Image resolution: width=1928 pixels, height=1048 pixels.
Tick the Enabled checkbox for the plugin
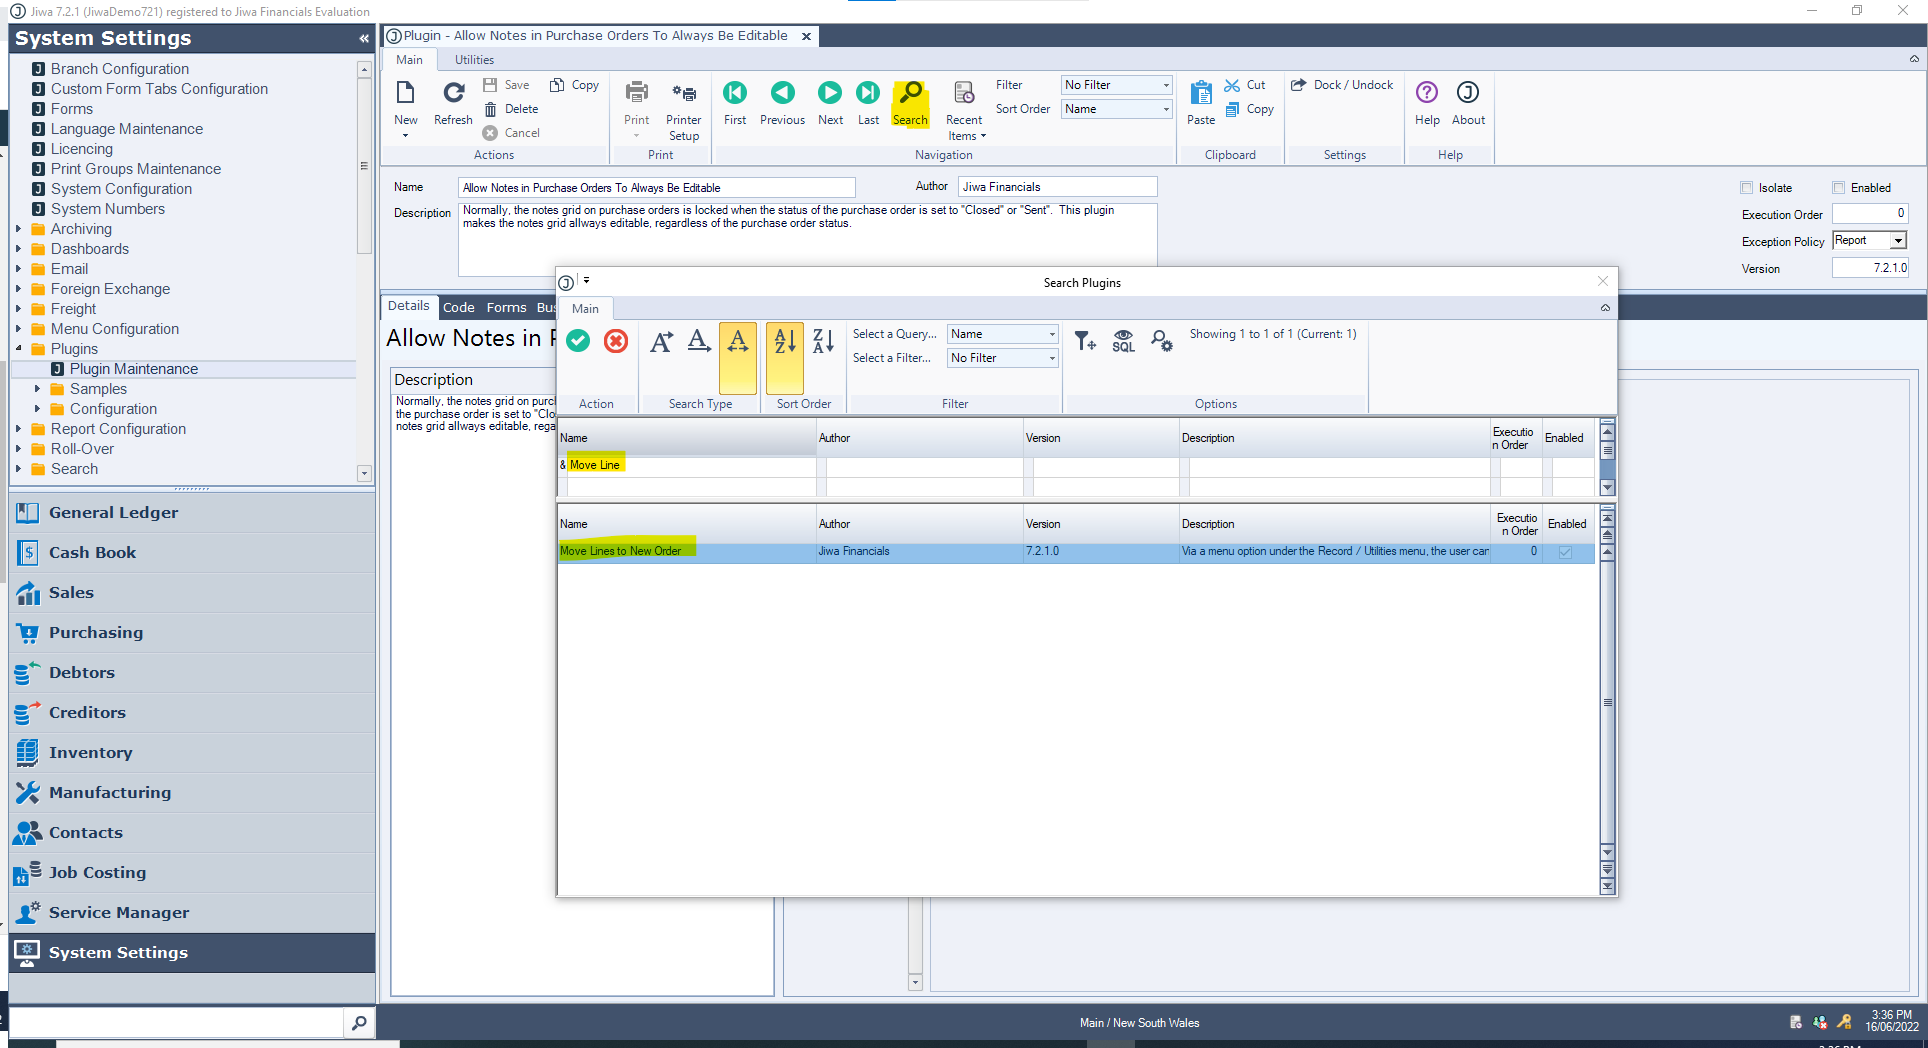(1838, 188)
